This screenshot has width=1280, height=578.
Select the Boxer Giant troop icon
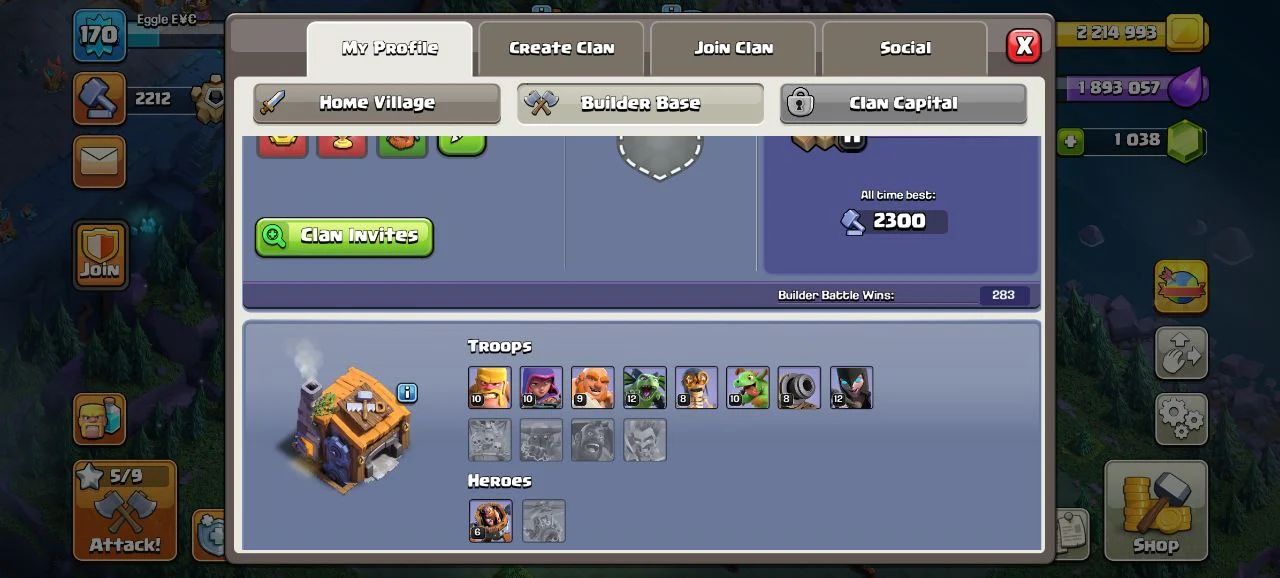point(593,387)
